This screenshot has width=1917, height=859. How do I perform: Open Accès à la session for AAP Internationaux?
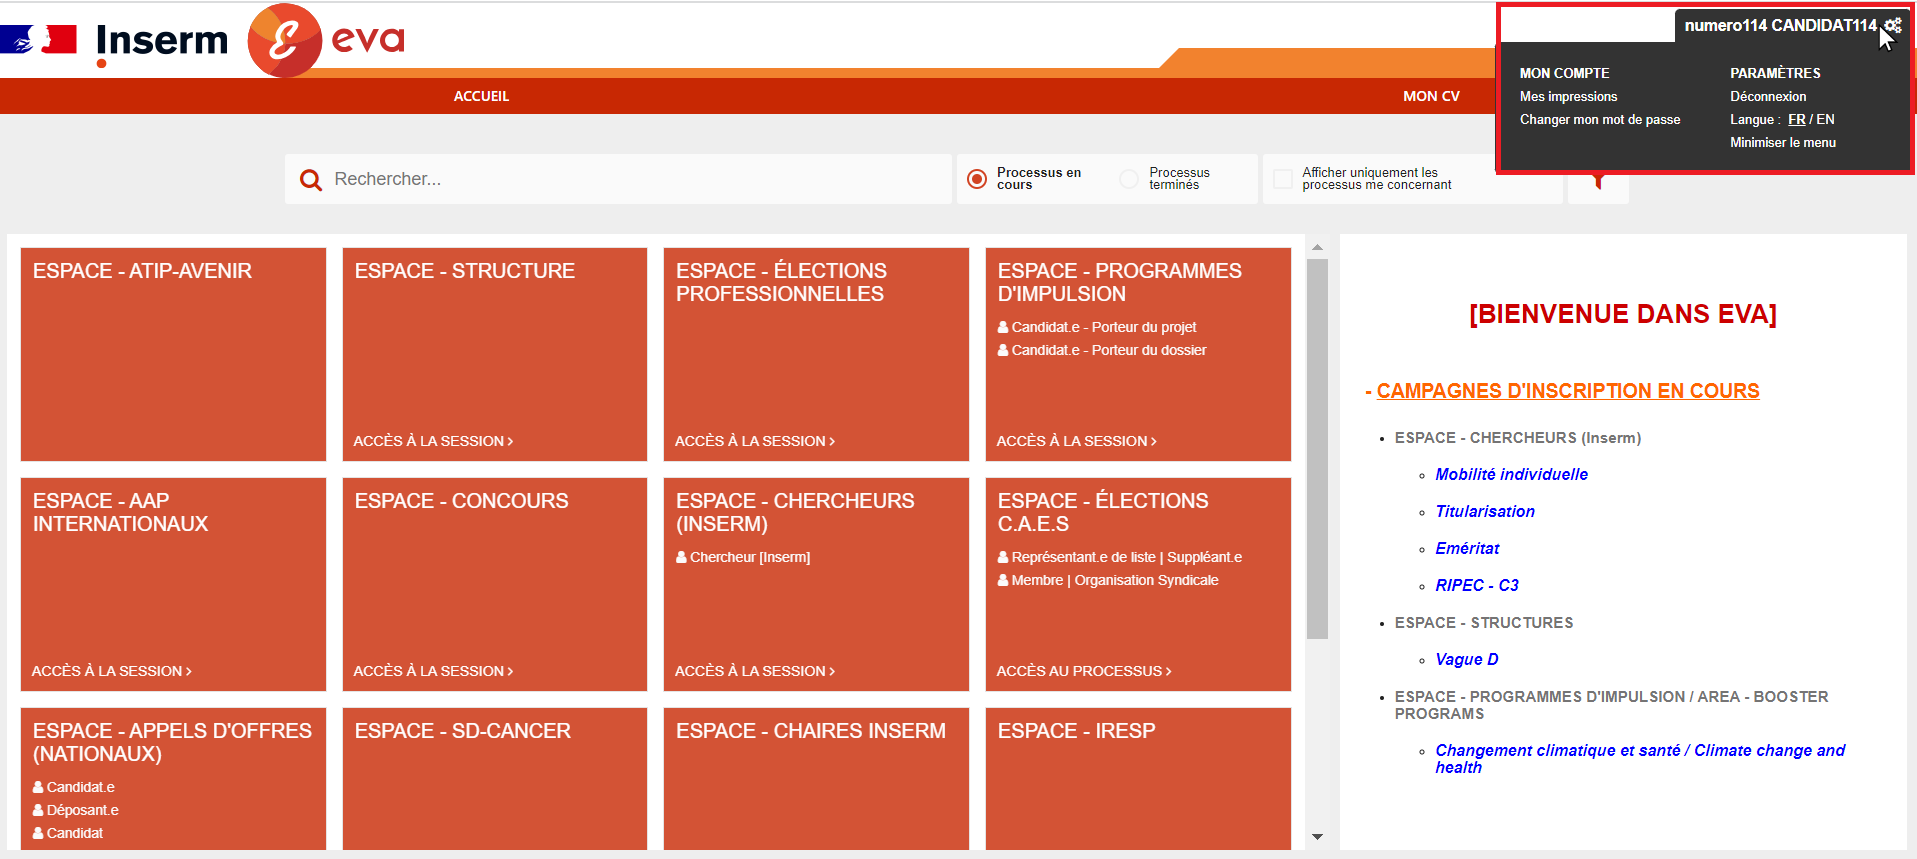112,671
